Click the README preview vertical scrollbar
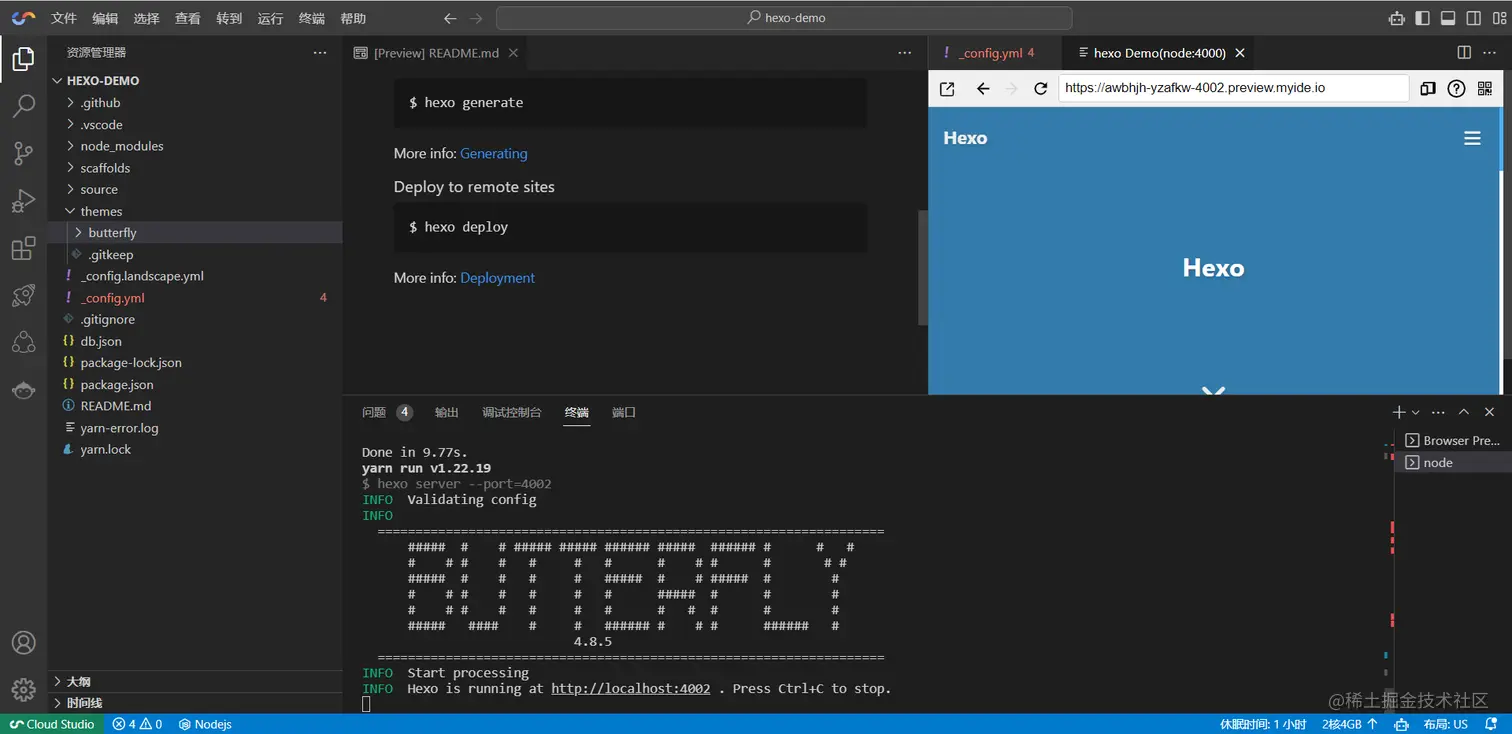 922,267
